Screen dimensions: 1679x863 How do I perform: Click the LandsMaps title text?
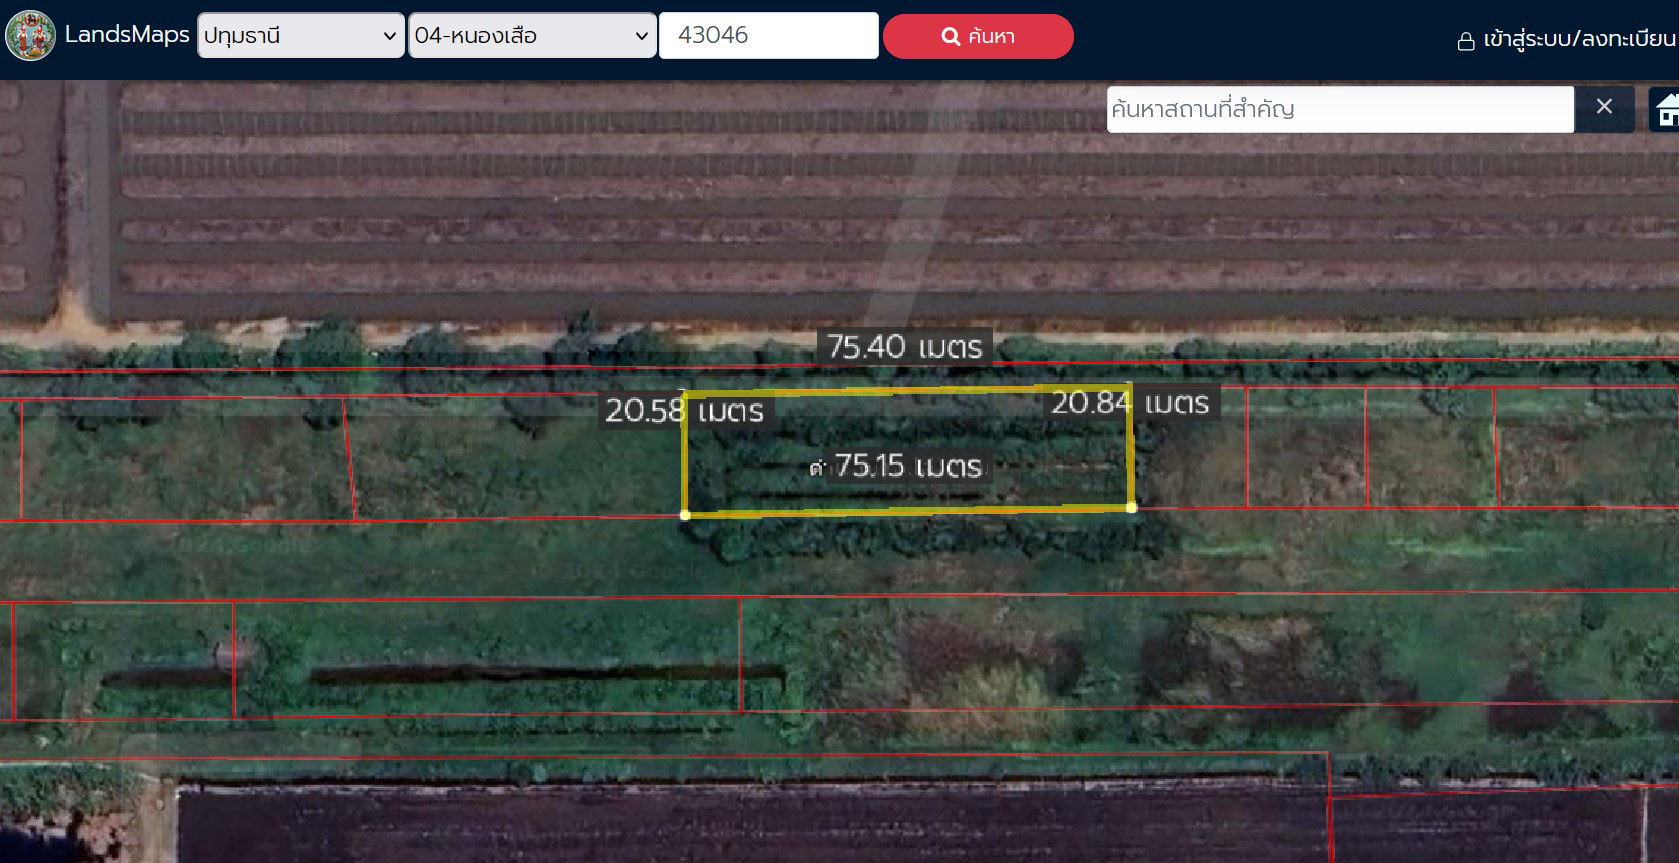click(127, 35)
